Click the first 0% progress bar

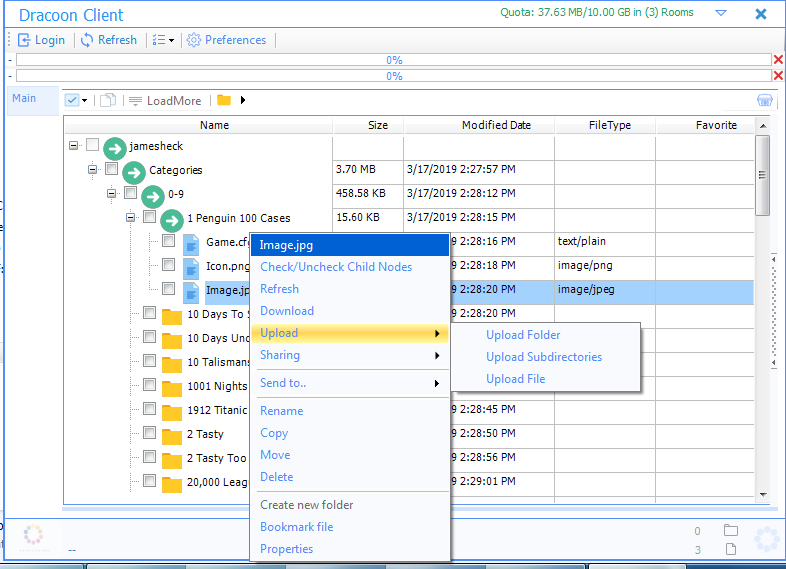[x=394, y=60]
